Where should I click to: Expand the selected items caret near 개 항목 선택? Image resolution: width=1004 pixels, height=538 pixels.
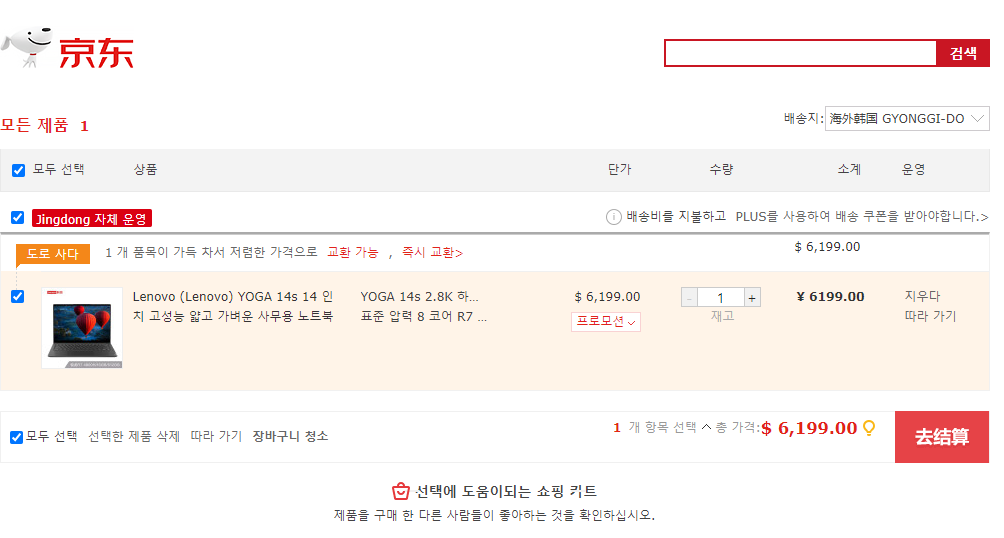(x=706, y=427)
